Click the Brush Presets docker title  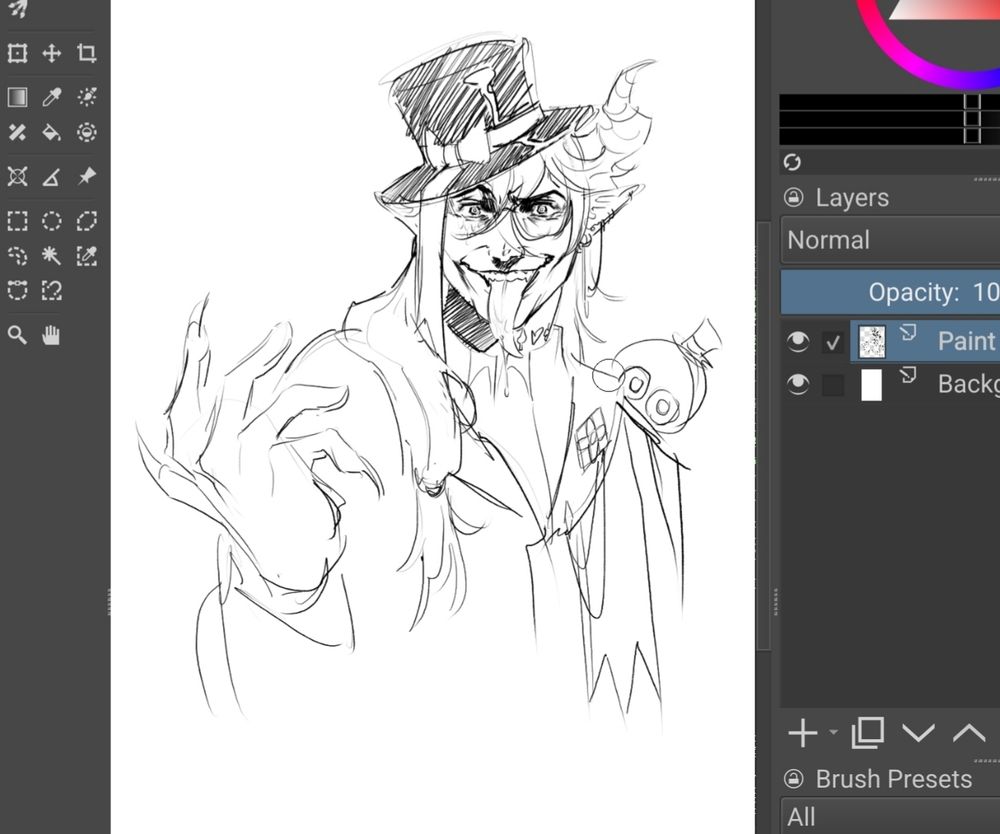(x=893, y=779)
